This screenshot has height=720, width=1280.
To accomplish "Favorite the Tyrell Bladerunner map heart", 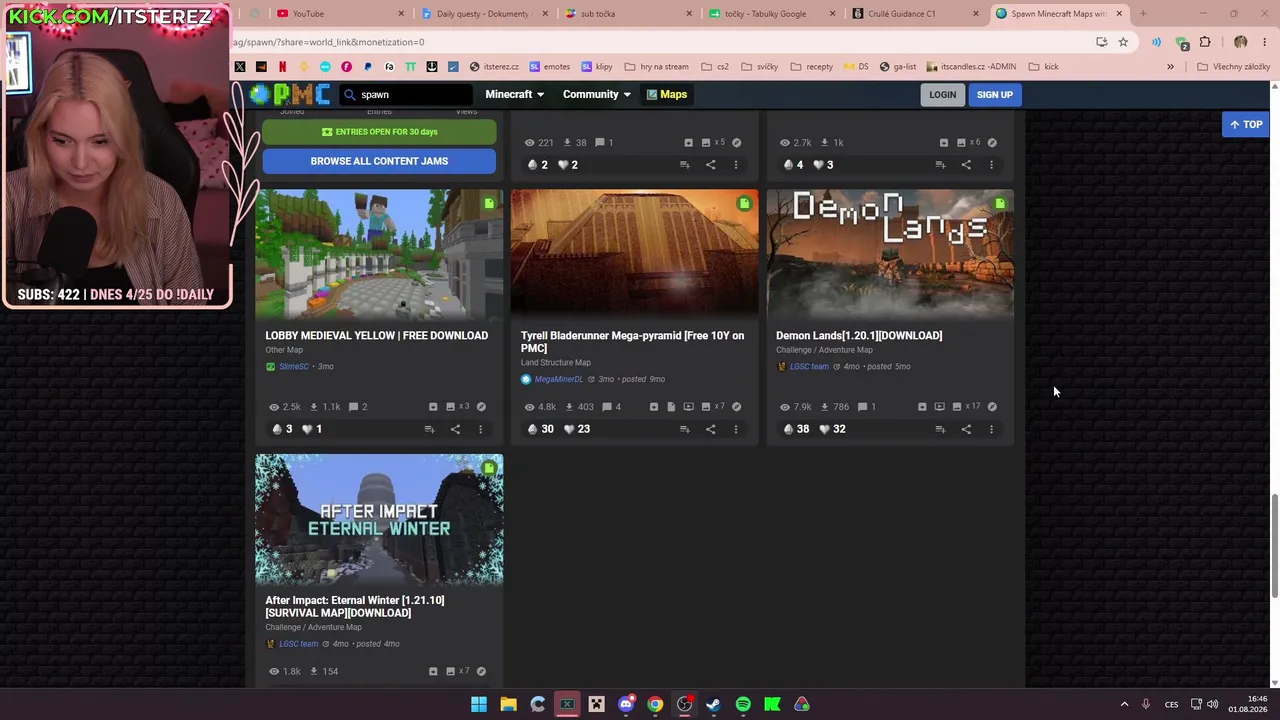I will click(569, 429).
